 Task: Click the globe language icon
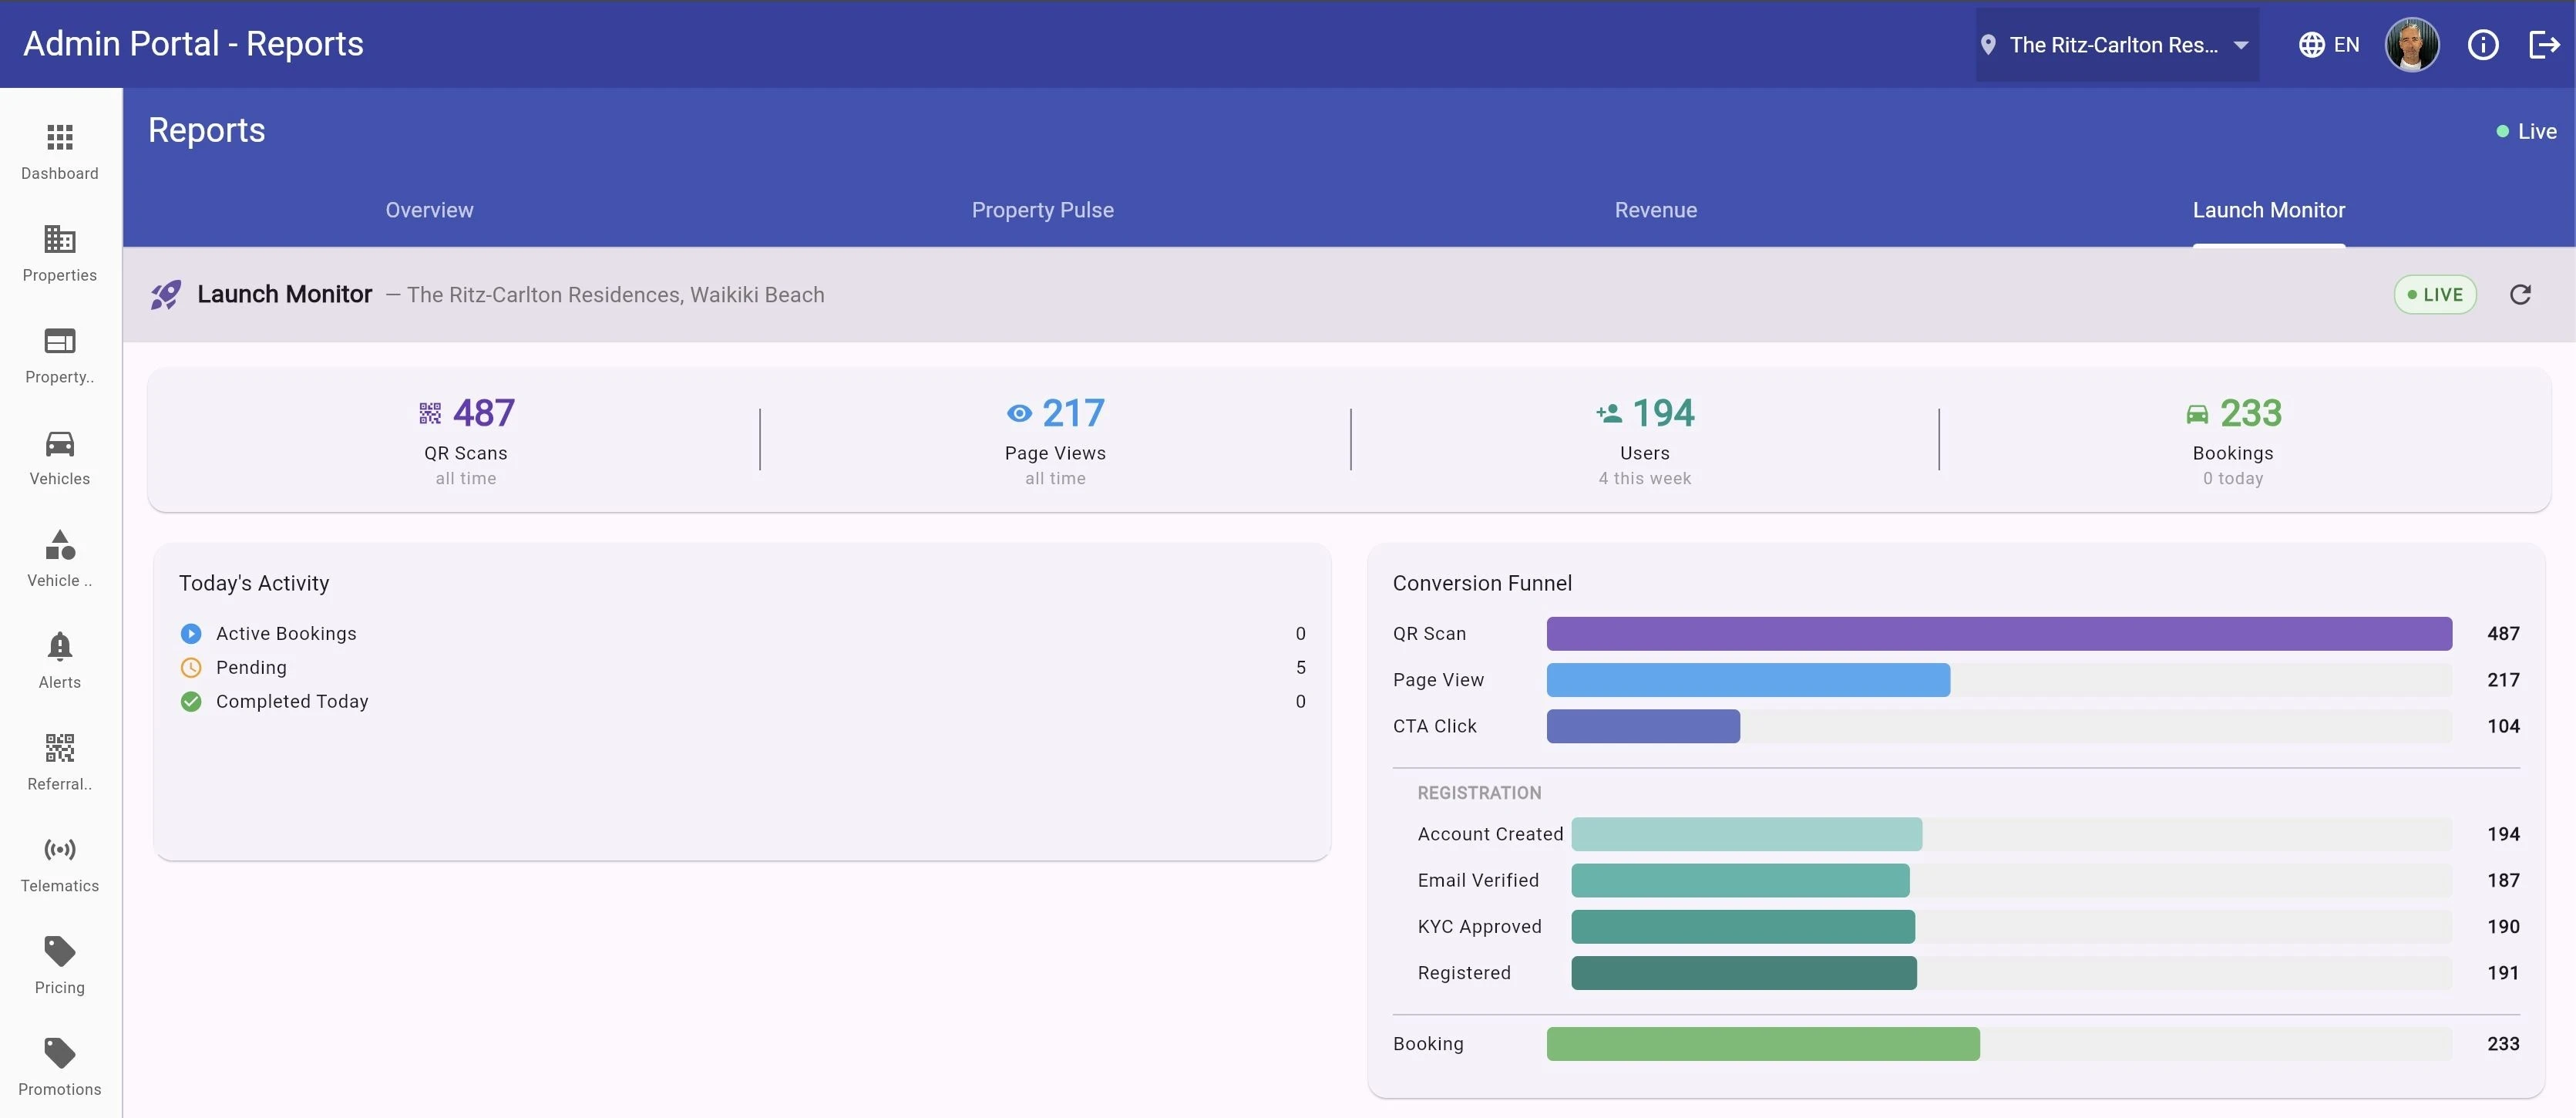coord(2311,45)
